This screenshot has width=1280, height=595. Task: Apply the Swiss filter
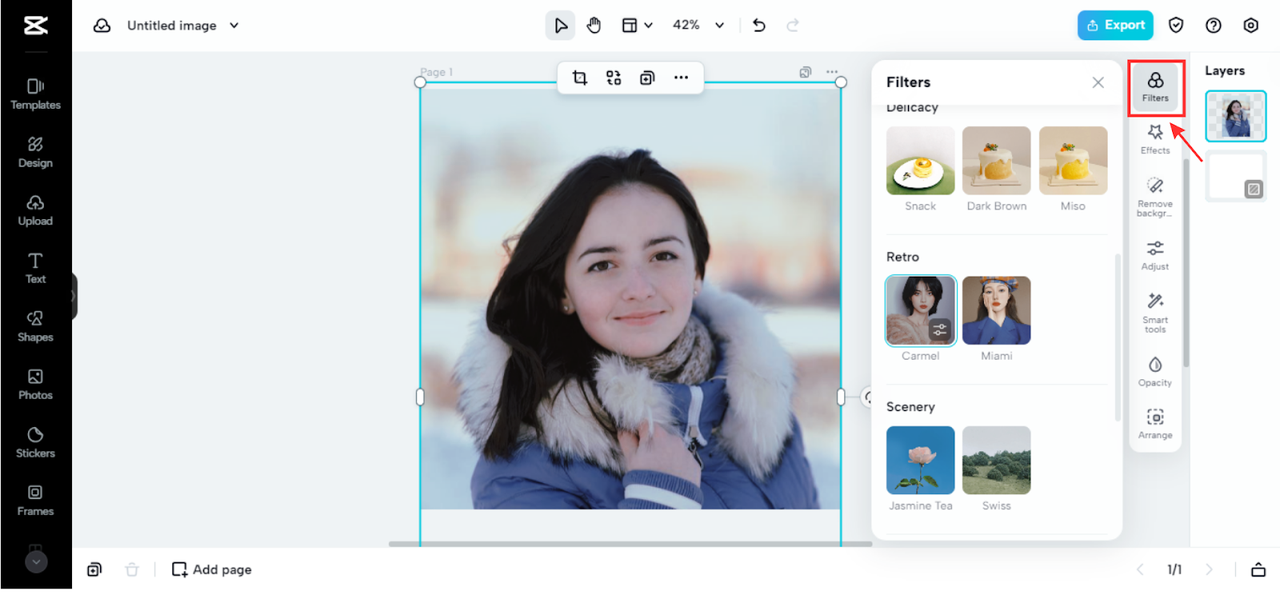pyautogui.click(x=997, y=460)
